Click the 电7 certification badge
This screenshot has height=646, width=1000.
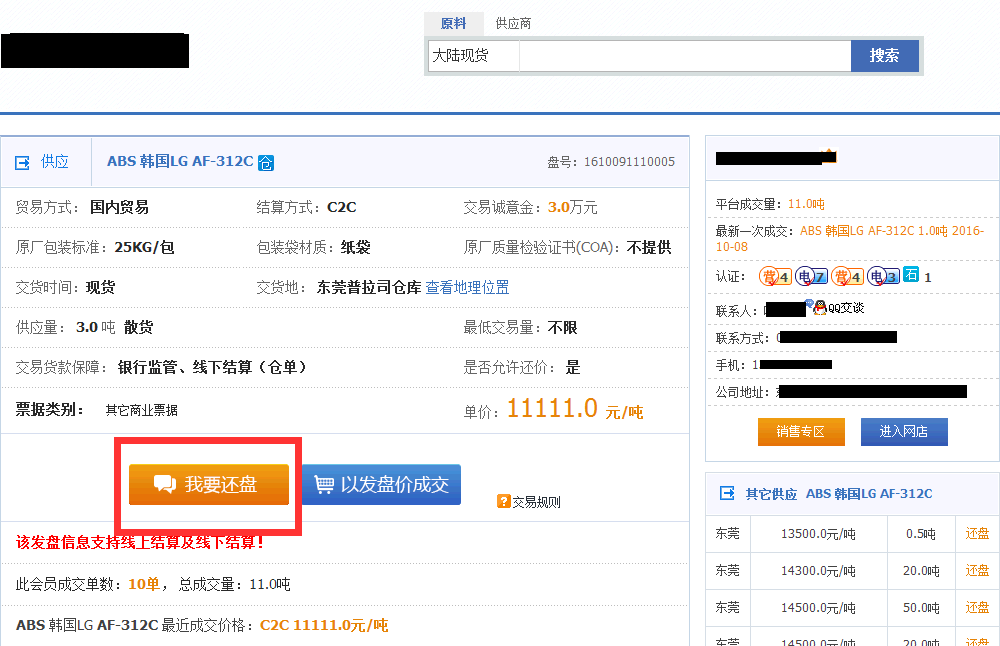(811, 276)
